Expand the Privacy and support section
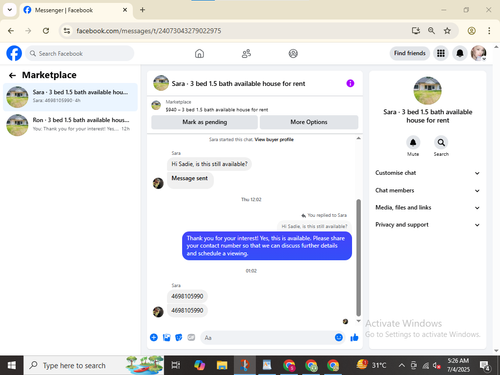Viewport: 500px width, 375px height. pos(428,225)
